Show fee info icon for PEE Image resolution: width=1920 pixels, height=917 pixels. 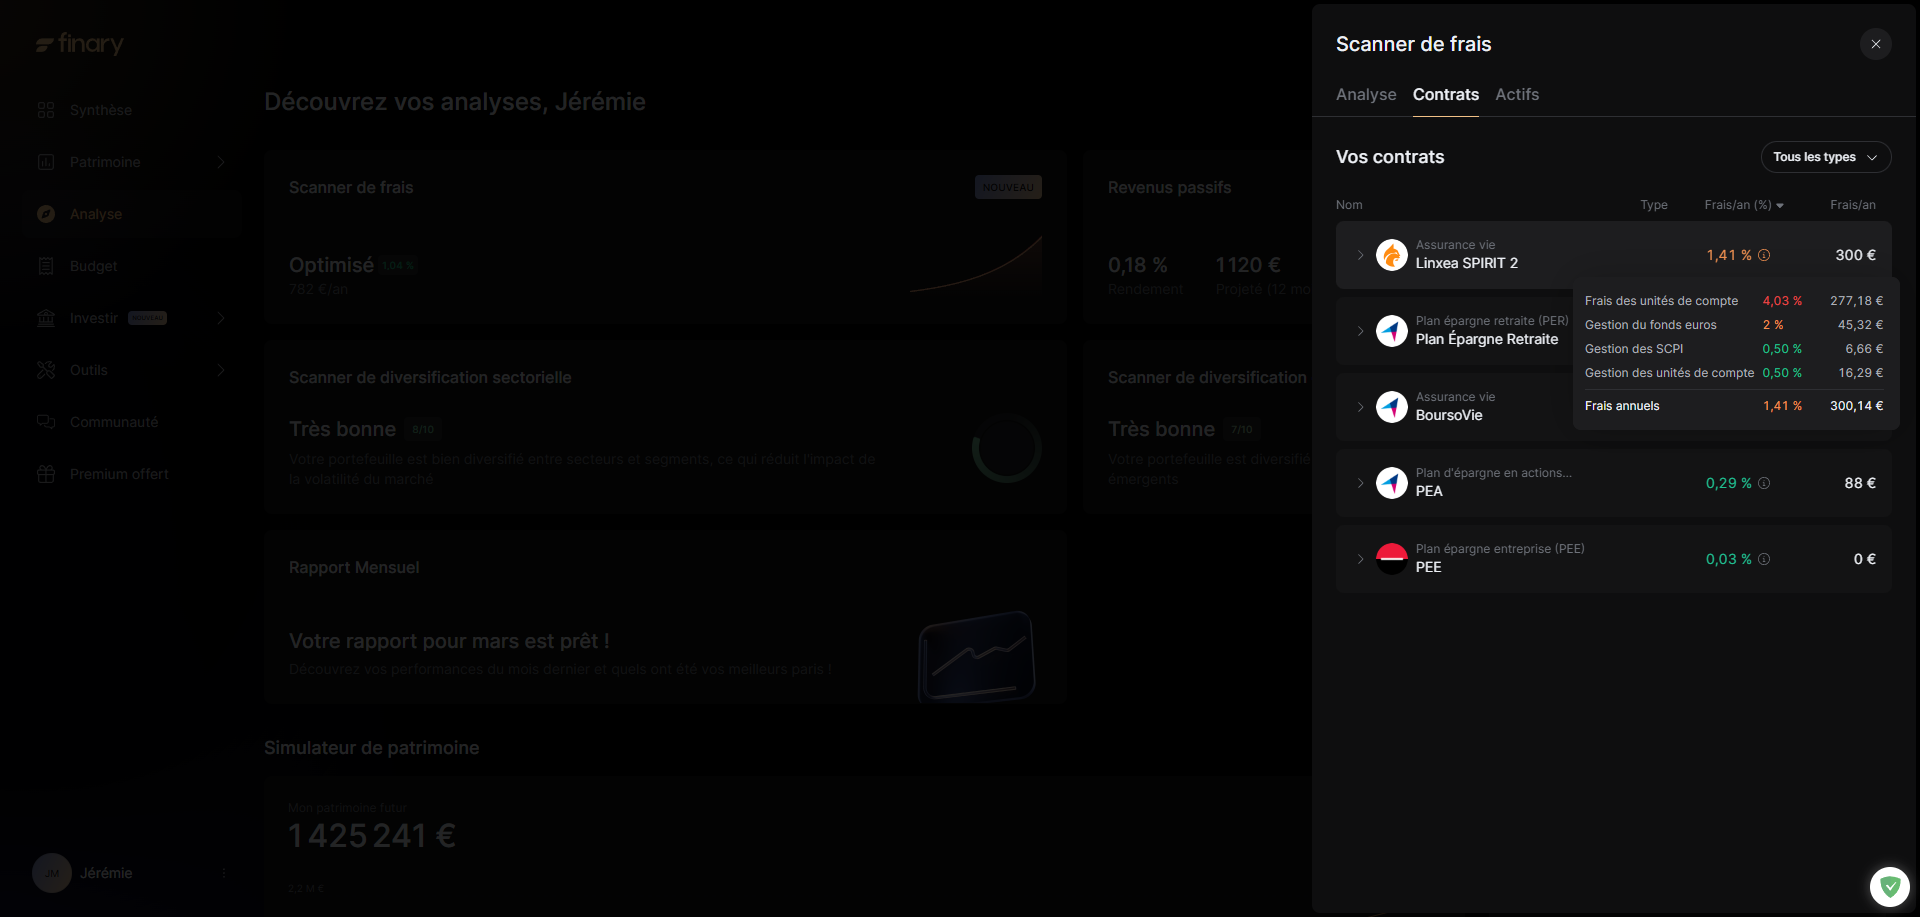tap(1764, 559)
